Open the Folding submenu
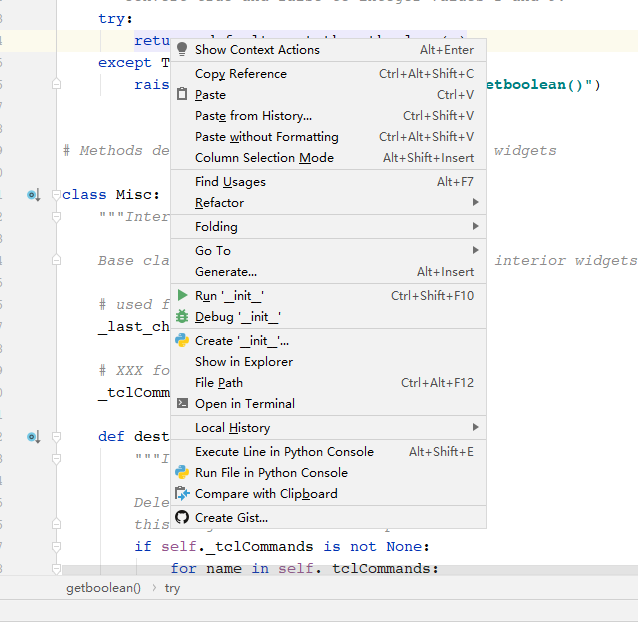The image size is (638, 622). (x=328, y=227)
